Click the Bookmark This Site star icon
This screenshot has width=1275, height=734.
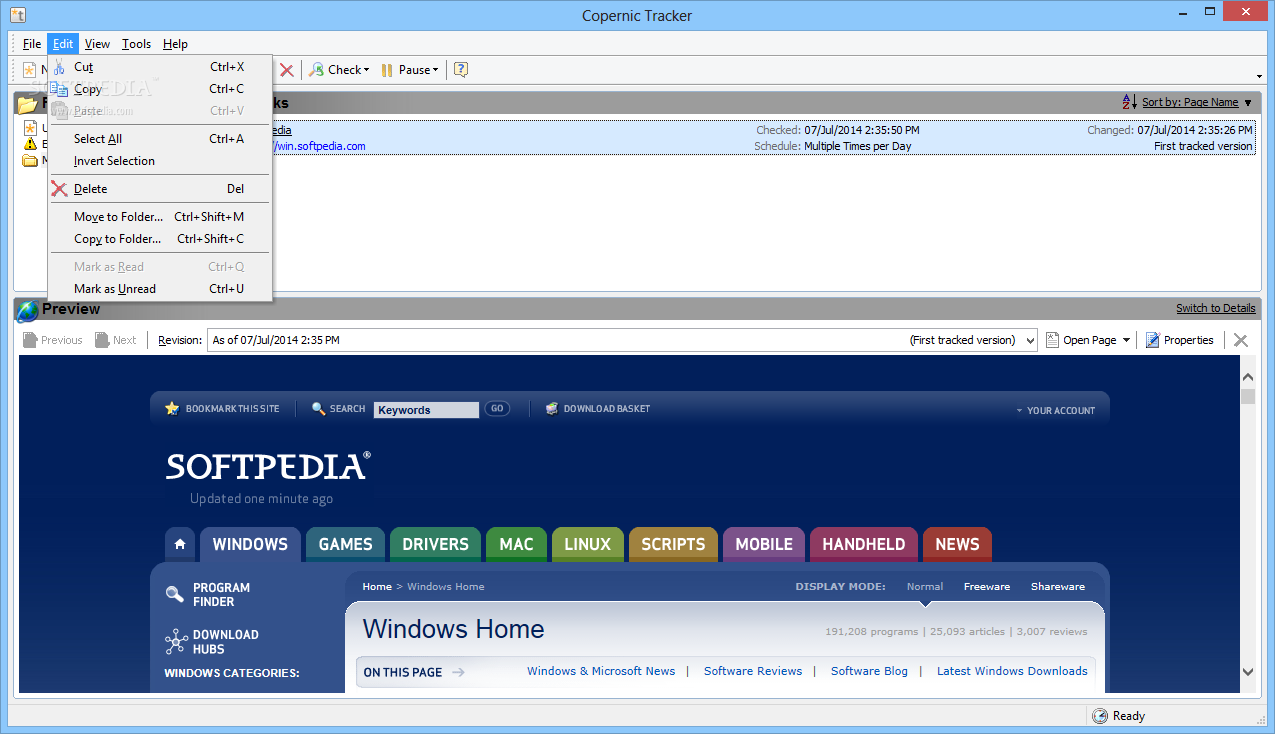[172, 409]
